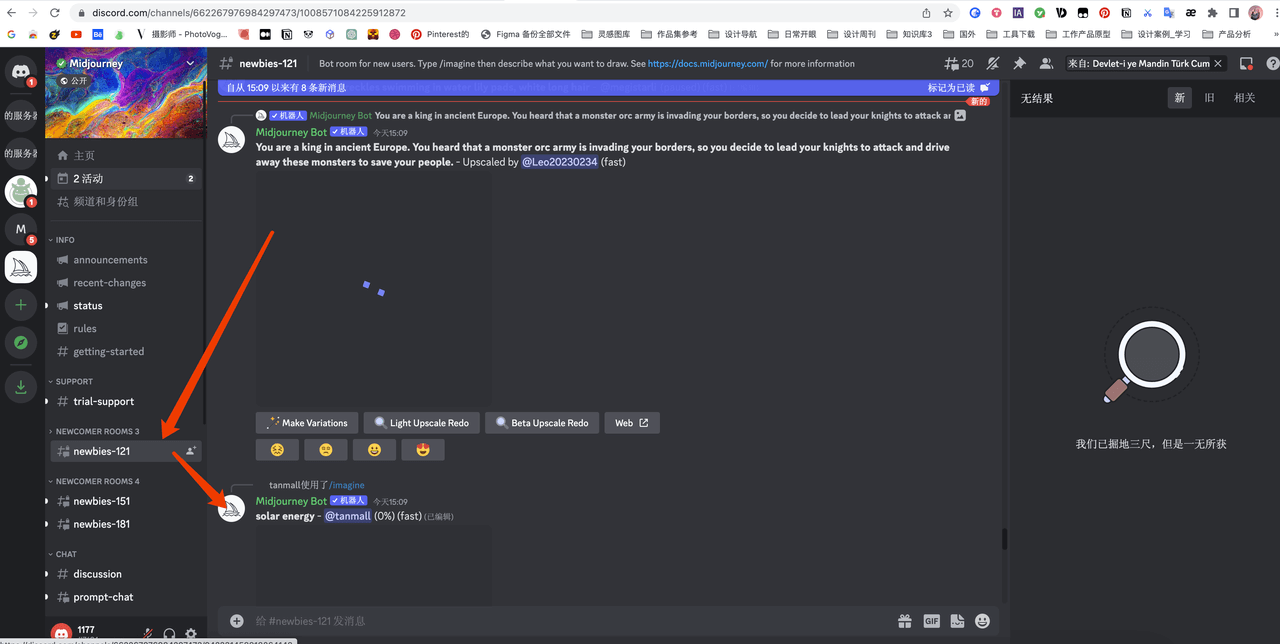Open threads icon showing 20
The height and width of the screenshot is (644, 1280).
(958, 63)
